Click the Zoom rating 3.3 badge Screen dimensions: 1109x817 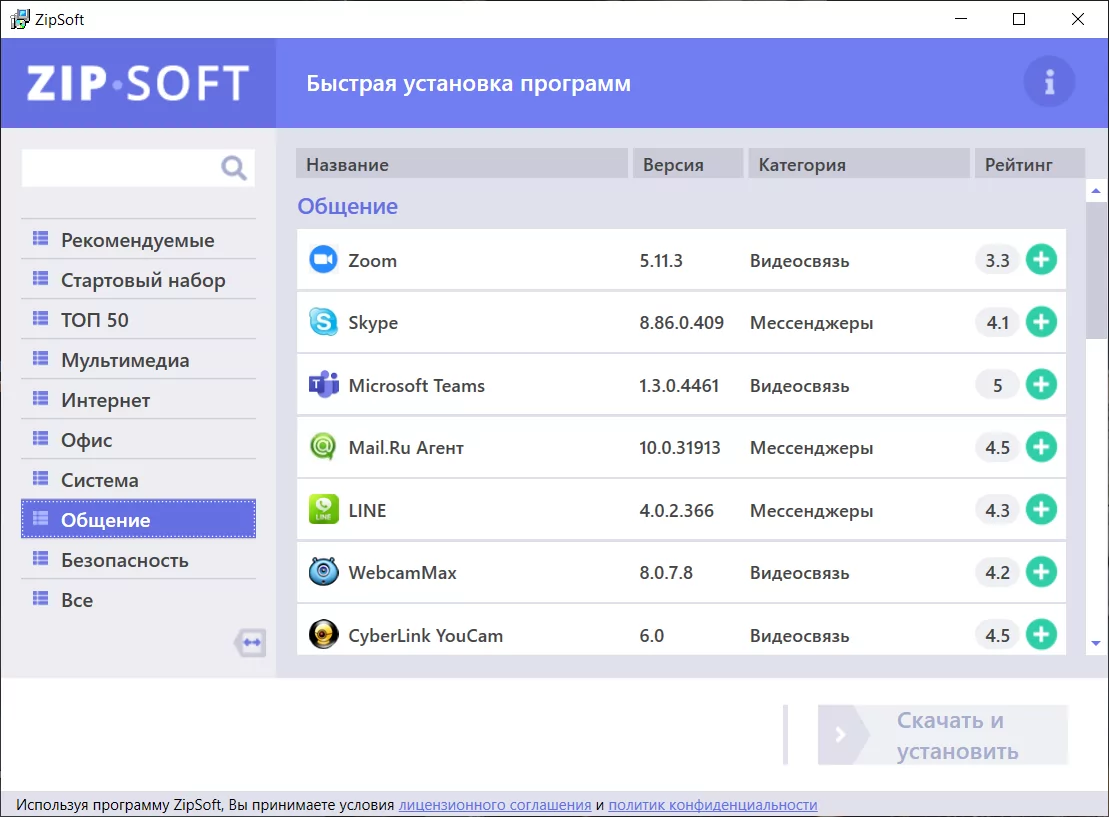coord(997,260)
